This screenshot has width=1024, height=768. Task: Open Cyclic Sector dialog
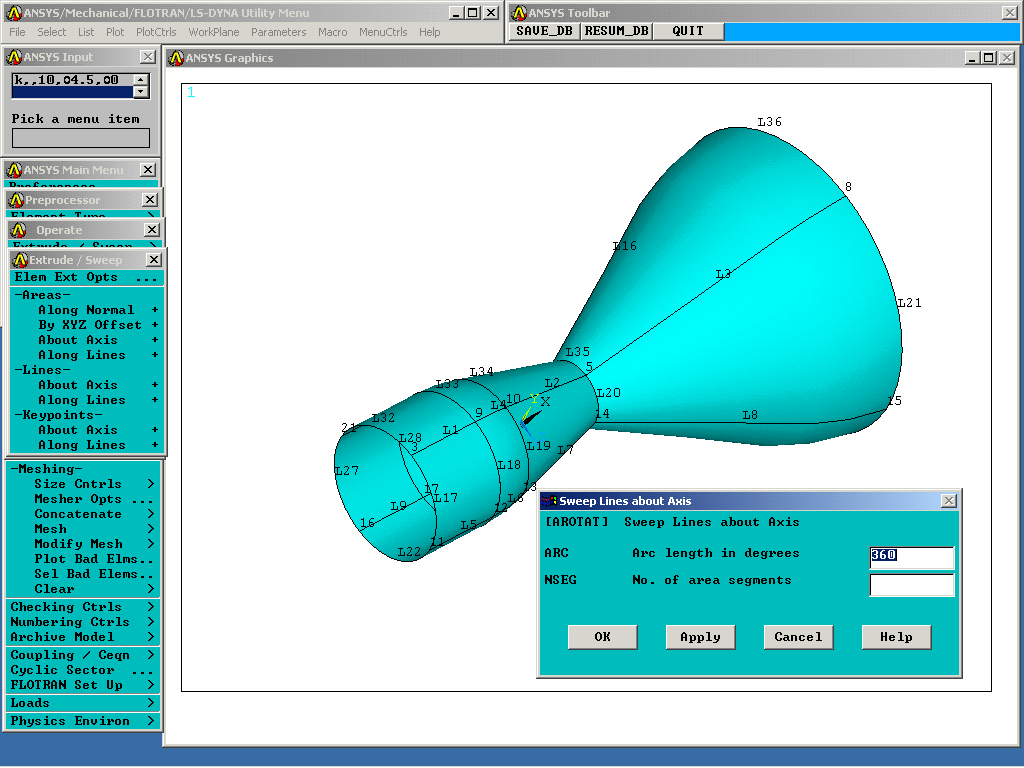tap(83, 670)
